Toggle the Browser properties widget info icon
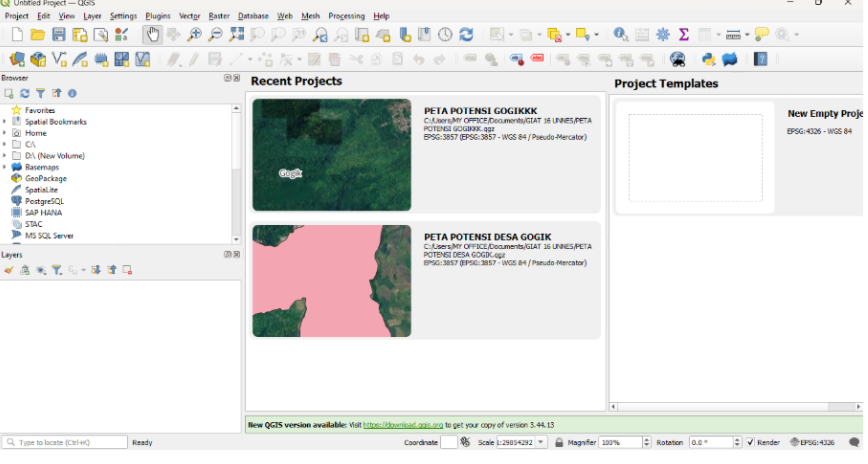The width and height of the screenshot is (868, 464). pos(72,94)
